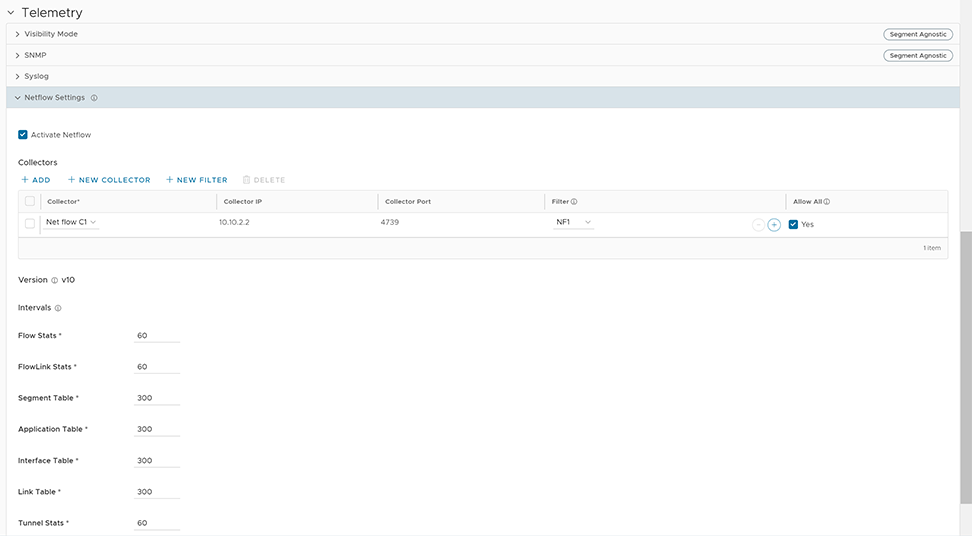
Task: Click info icon next to Netflow Settings
Action: (x=94, y=98)
